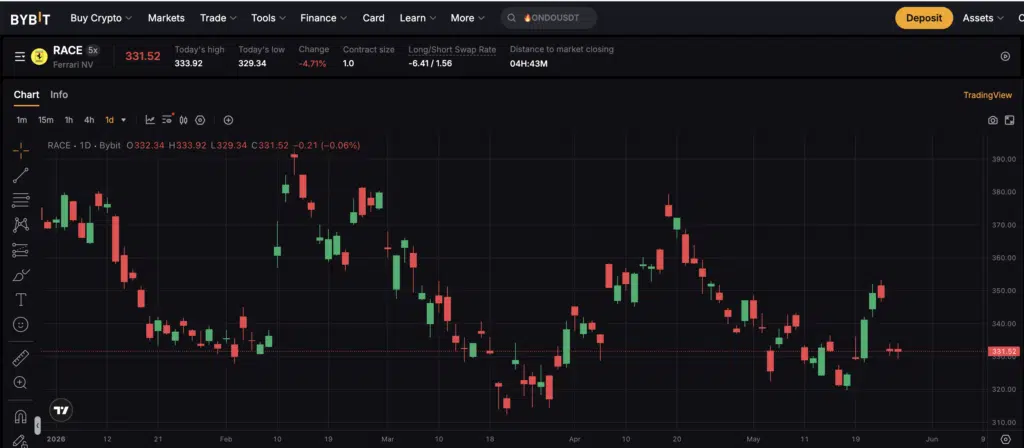Image resolution: width=1024 pixels, height=448 pixels.
Task: Click the 5x leverage badge
Action: pos(93,50)
